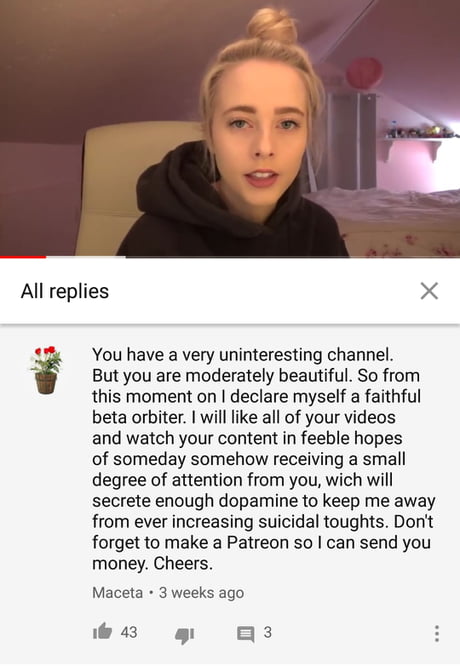Viewport: 460px width, 666px height.
Task: Seek to the gray buffered progress segment
Action: pyautogui.click(x=85, y=257)
